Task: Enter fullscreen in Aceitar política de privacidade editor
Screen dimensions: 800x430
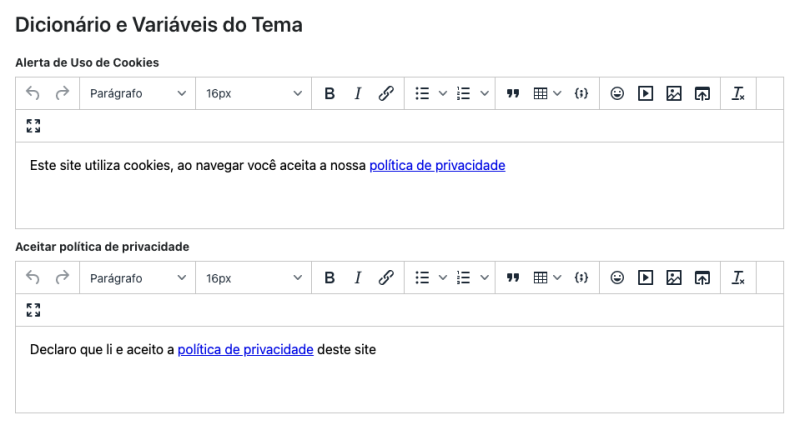Action: pyautogui.click(x=33, y=310)
